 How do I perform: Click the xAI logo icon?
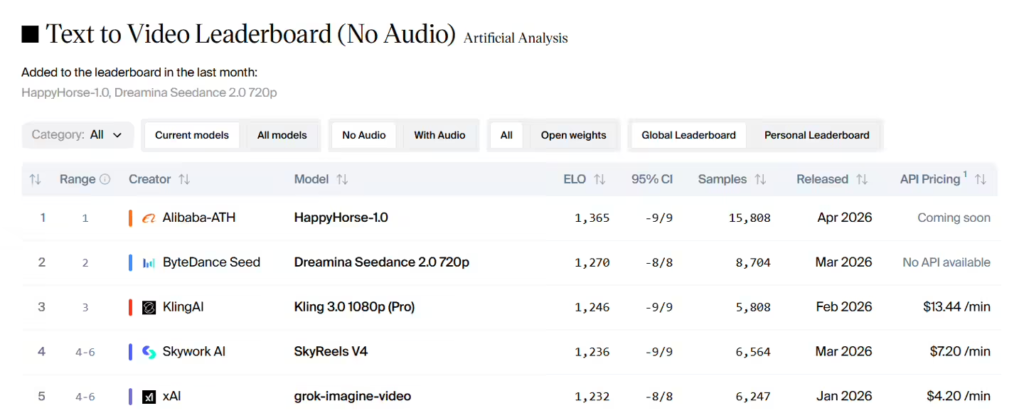coord(149,396)
